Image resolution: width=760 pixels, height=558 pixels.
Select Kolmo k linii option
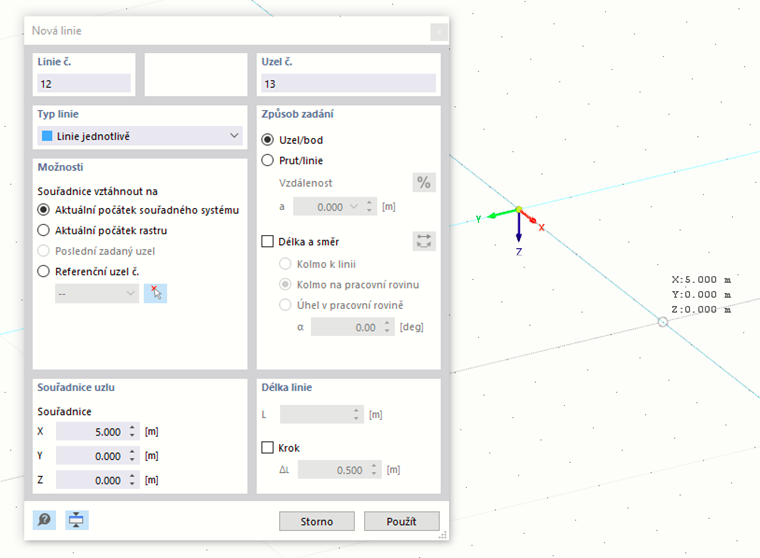point(285,264)
